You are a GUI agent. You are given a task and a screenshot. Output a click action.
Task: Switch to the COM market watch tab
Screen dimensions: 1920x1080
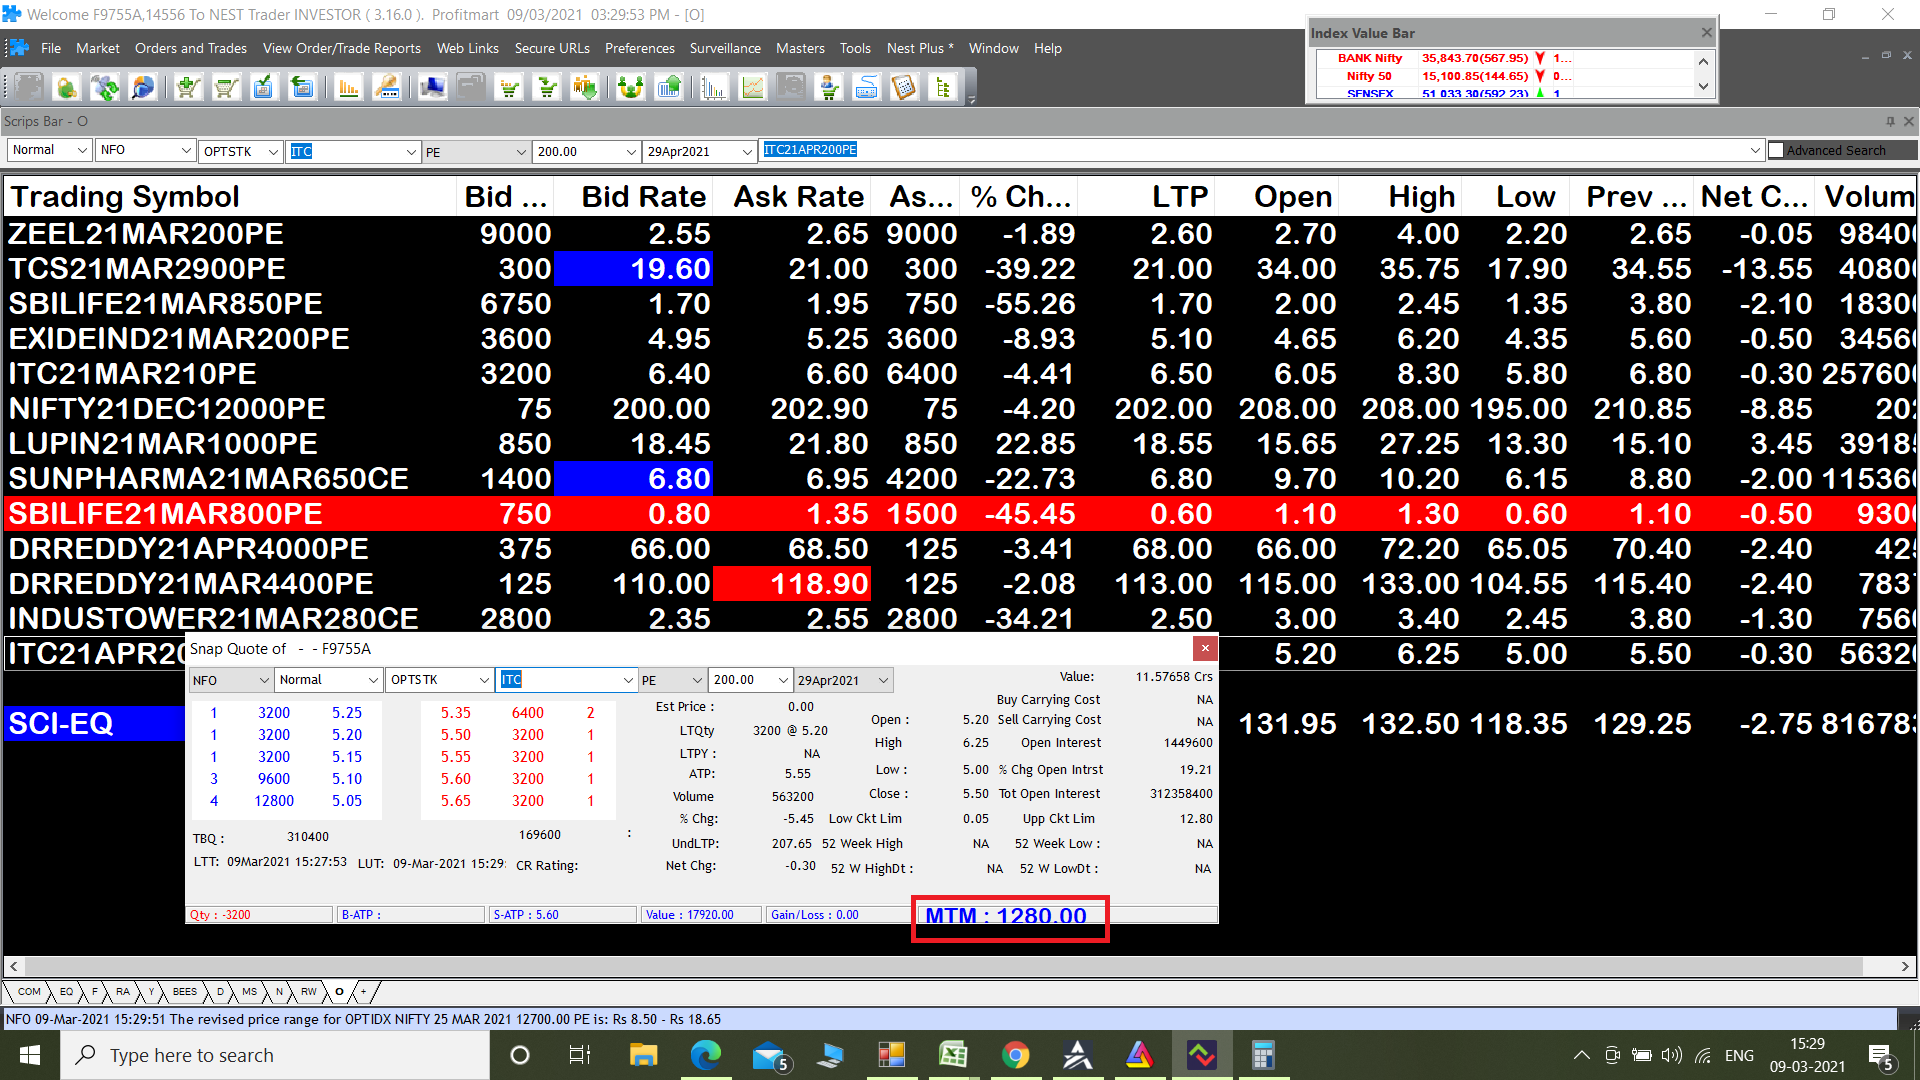(29, 992)
